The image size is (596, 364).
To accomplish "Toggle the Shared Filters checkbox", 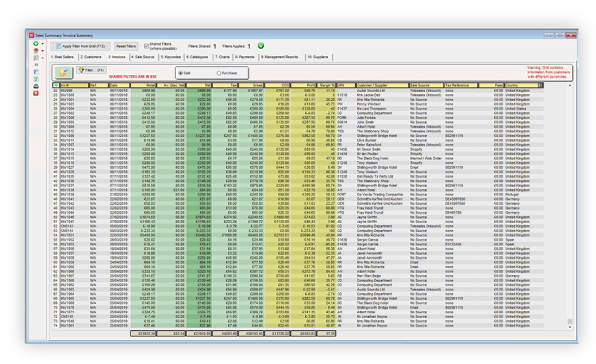I will click(146, 46).
